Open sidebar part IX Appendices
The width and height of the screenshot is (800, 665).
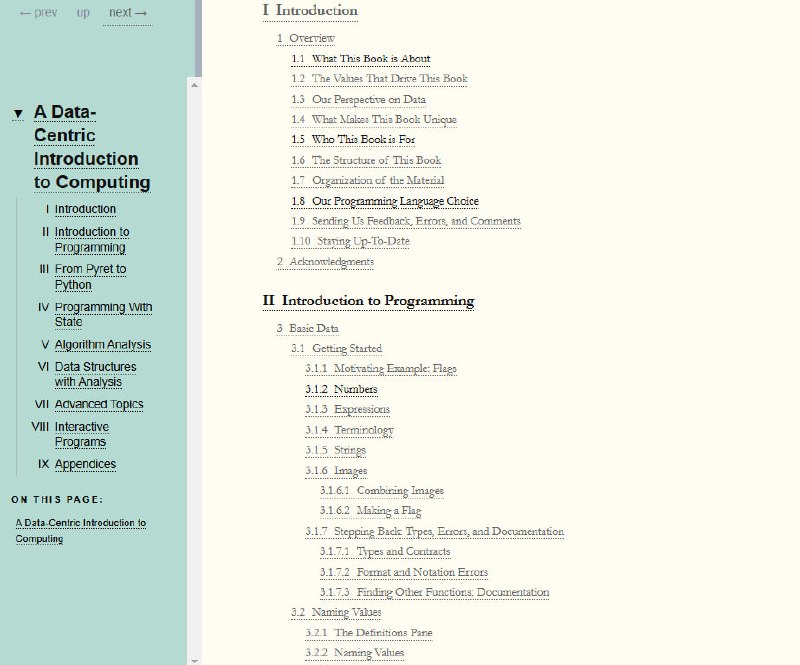[x=85, y=464]
